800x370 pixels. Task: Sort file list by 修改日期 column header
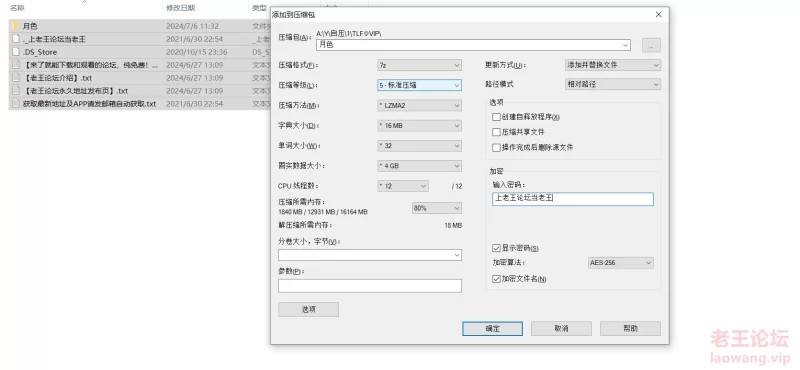tap(180, 8)
